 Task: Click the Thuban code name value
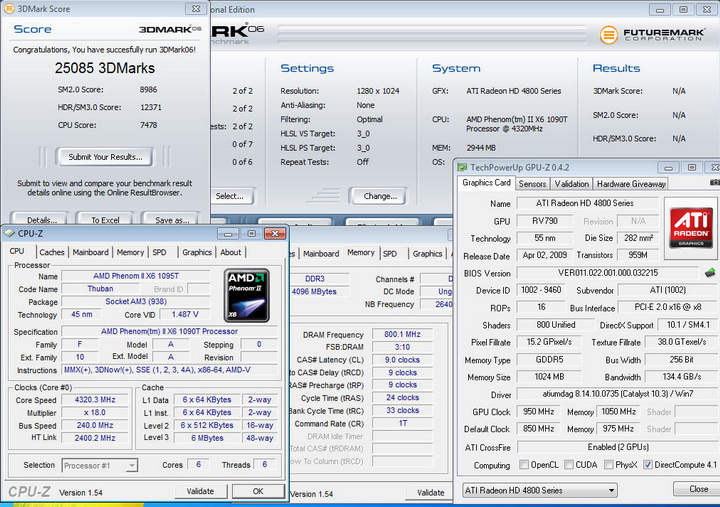[x=100, y=289]
